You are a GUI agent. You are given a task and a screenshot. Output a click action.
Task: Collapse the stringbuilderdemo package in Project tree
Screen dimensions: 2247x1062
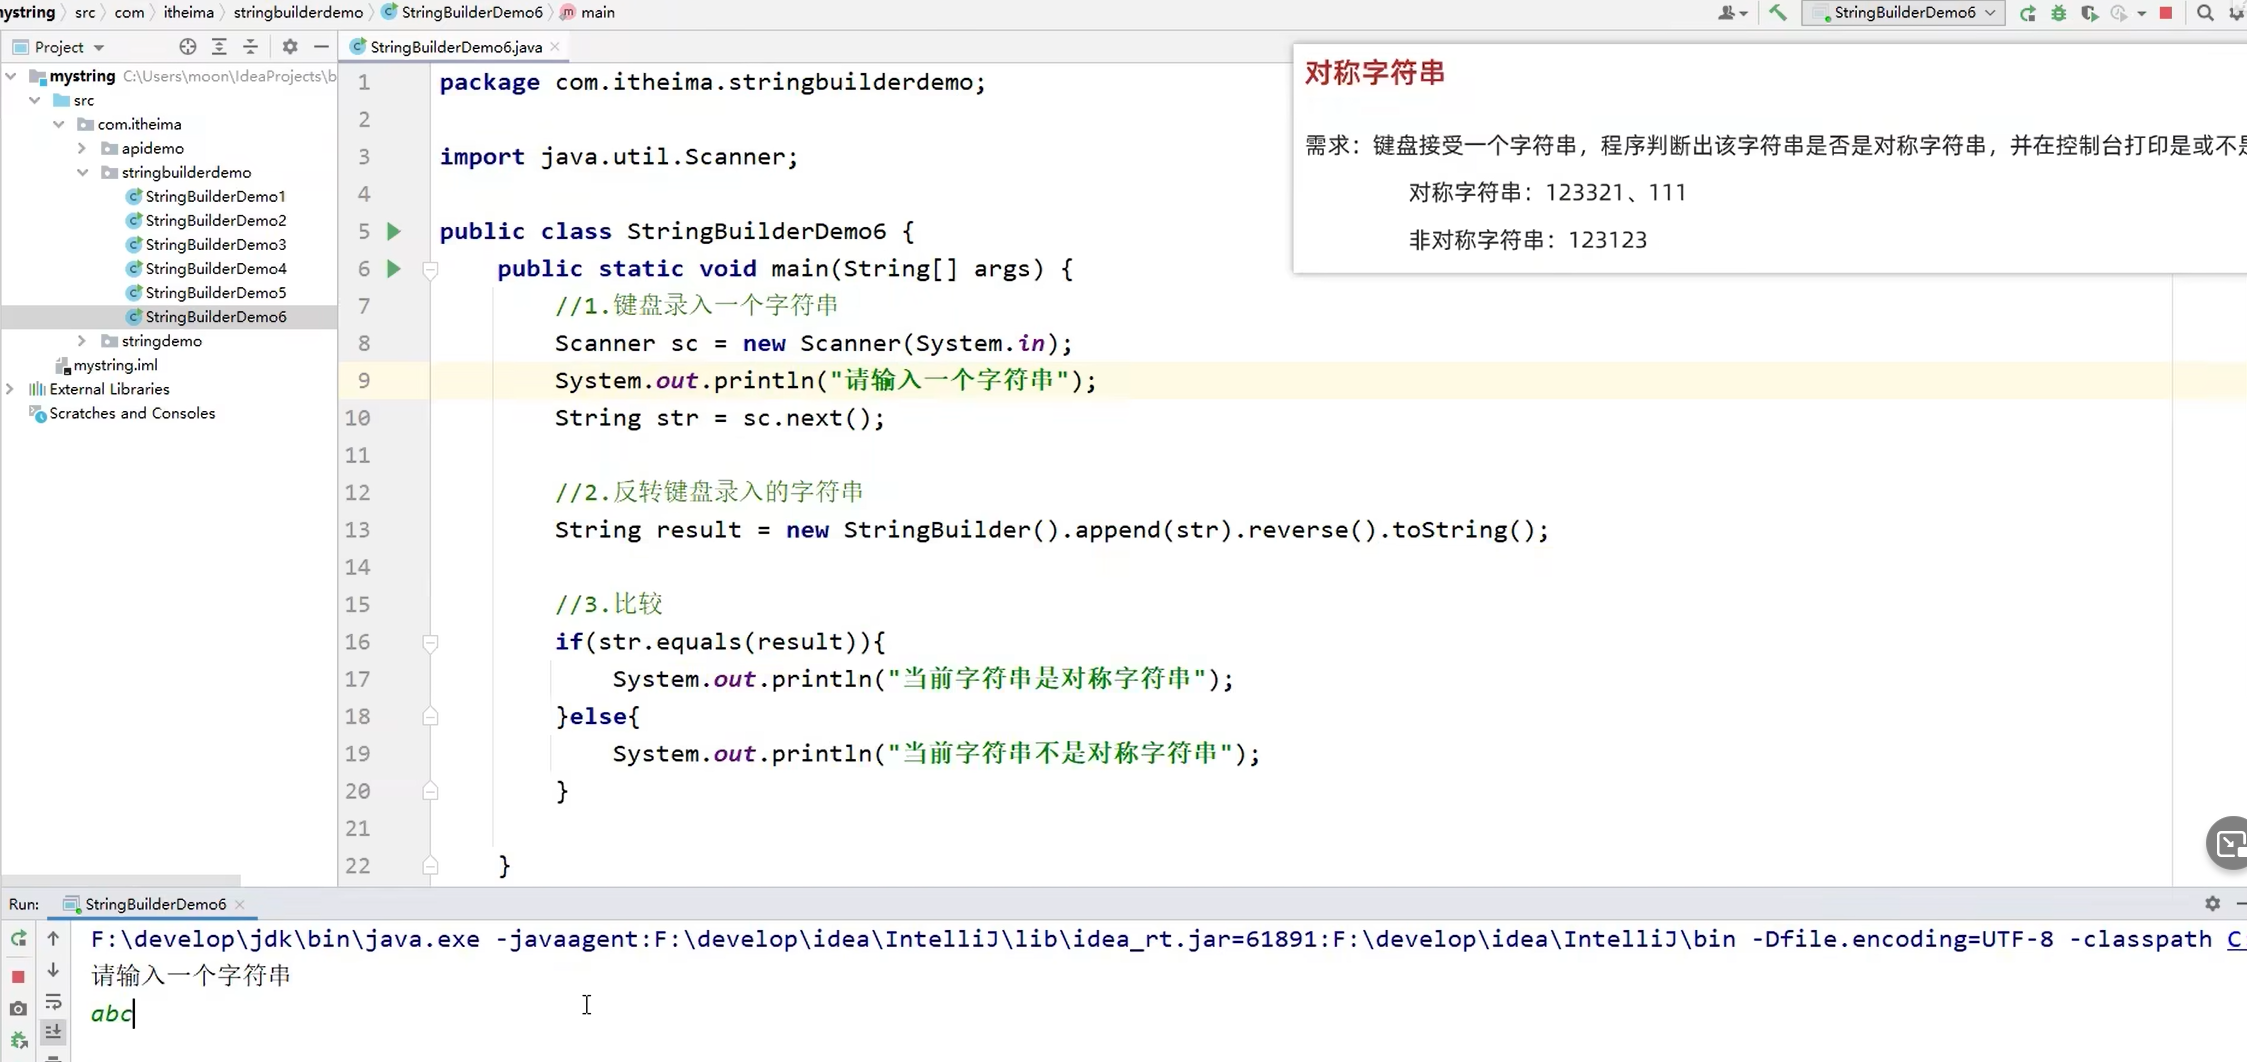tap(85, 171)
